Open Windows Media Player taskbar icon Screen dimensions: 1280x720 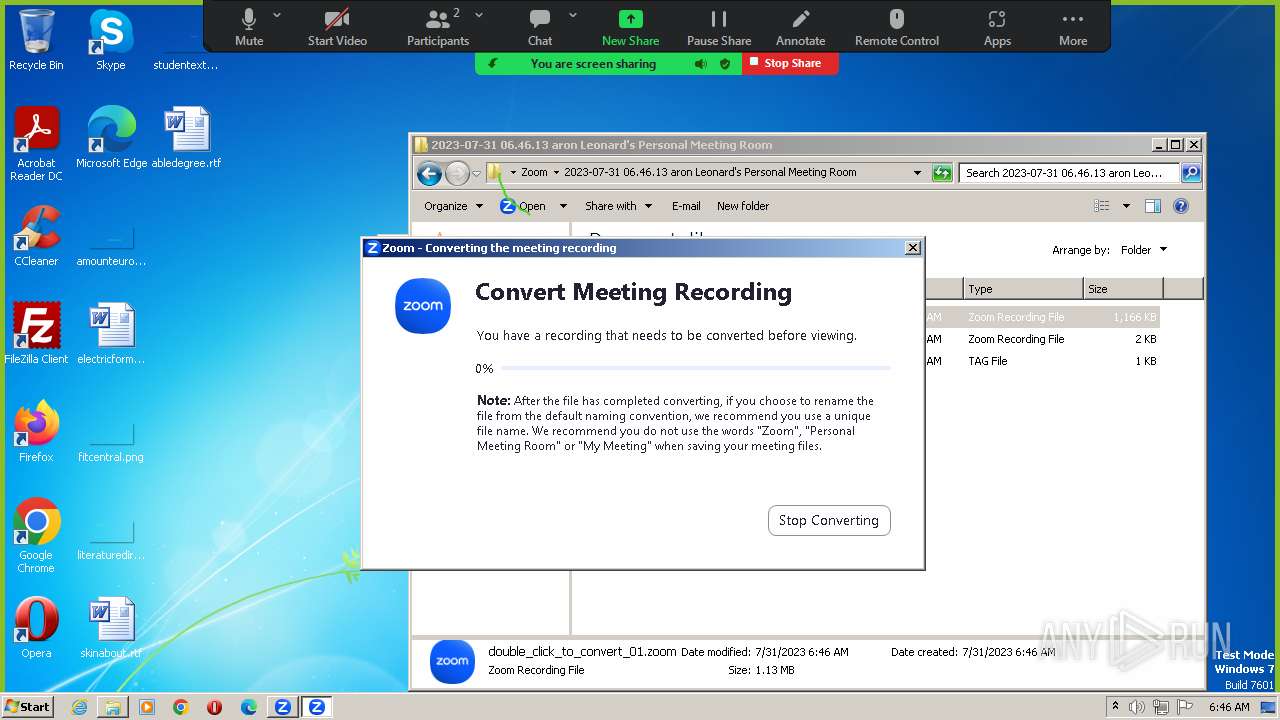click(x=147, y=707)
